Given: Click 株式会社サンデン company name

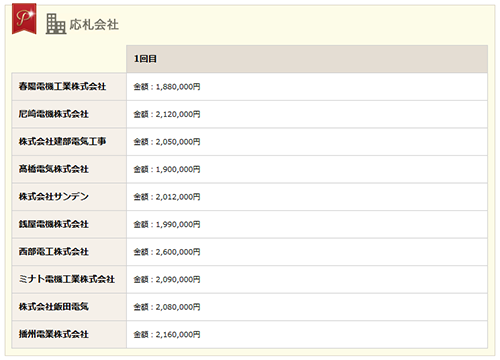Looking at the screenshot, I should [x=54, y=197].
